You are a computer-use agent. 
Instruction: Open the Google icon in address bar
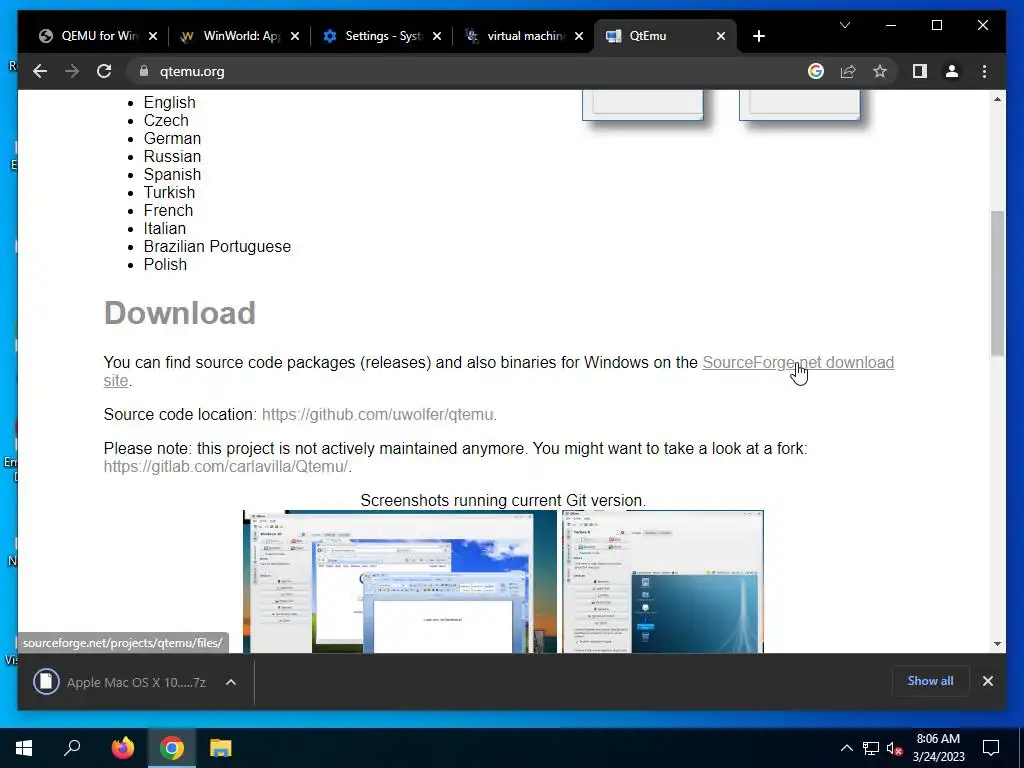click(816, 71)
